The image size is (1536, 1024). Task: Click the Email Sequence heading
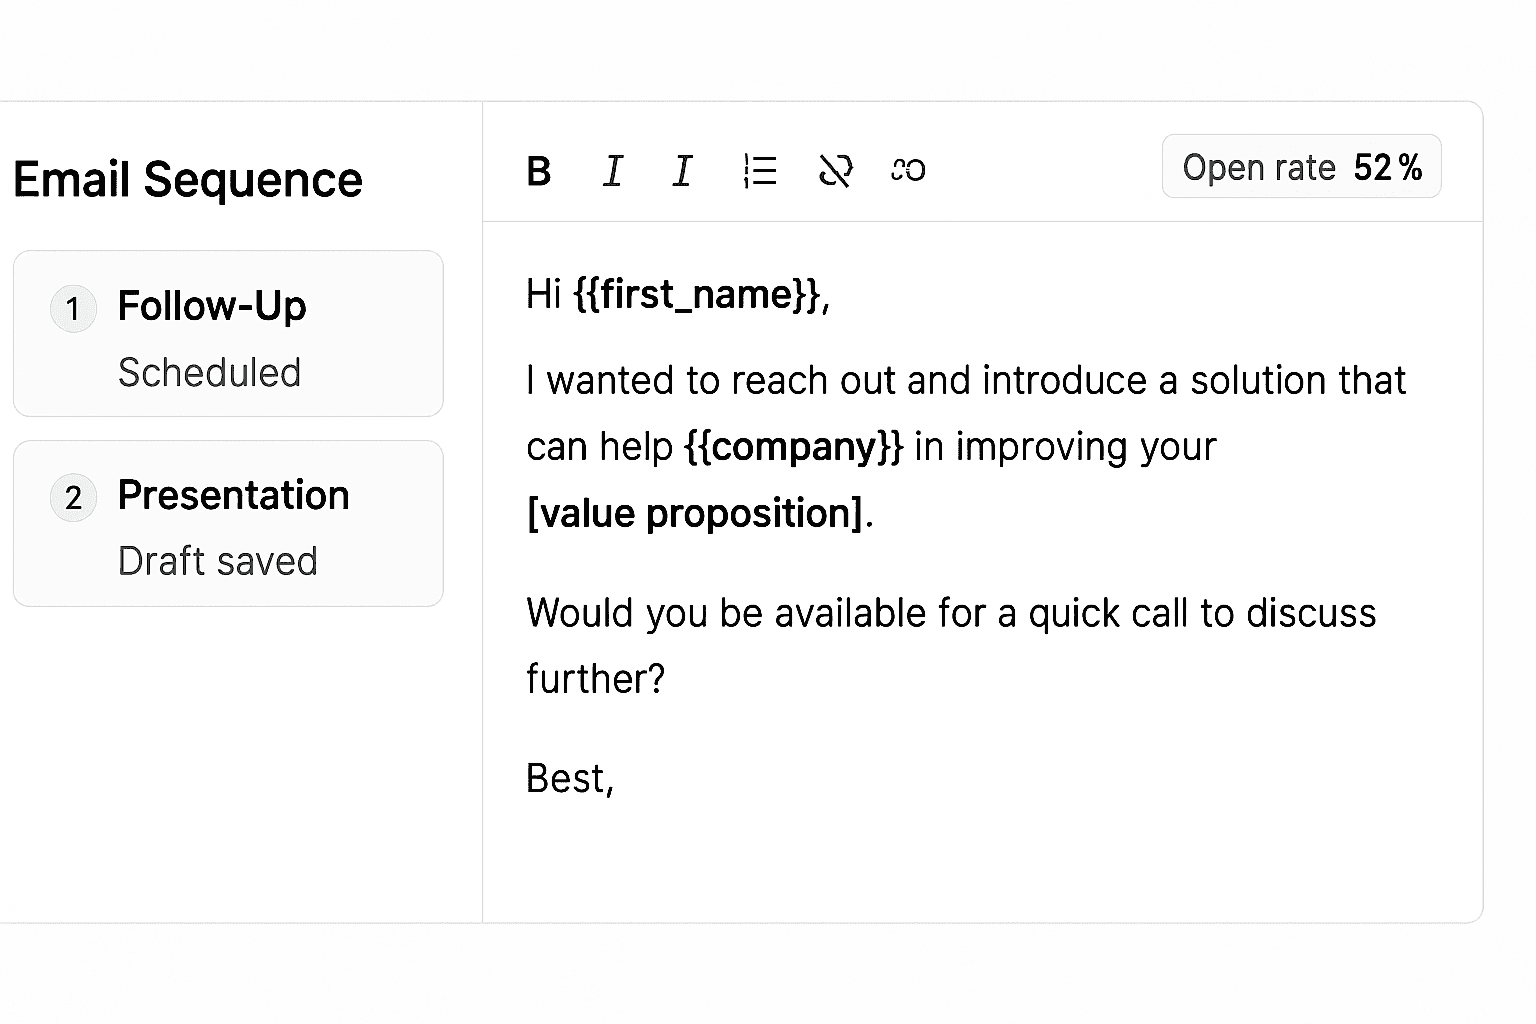[x=188, y=180]
